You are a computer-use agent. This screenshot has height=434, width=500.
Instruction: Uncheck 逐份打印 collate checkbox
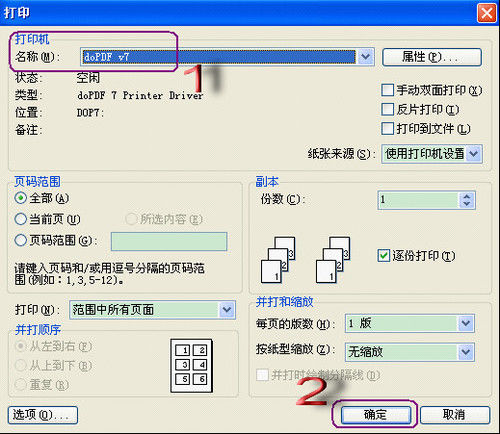click(384, 256)
